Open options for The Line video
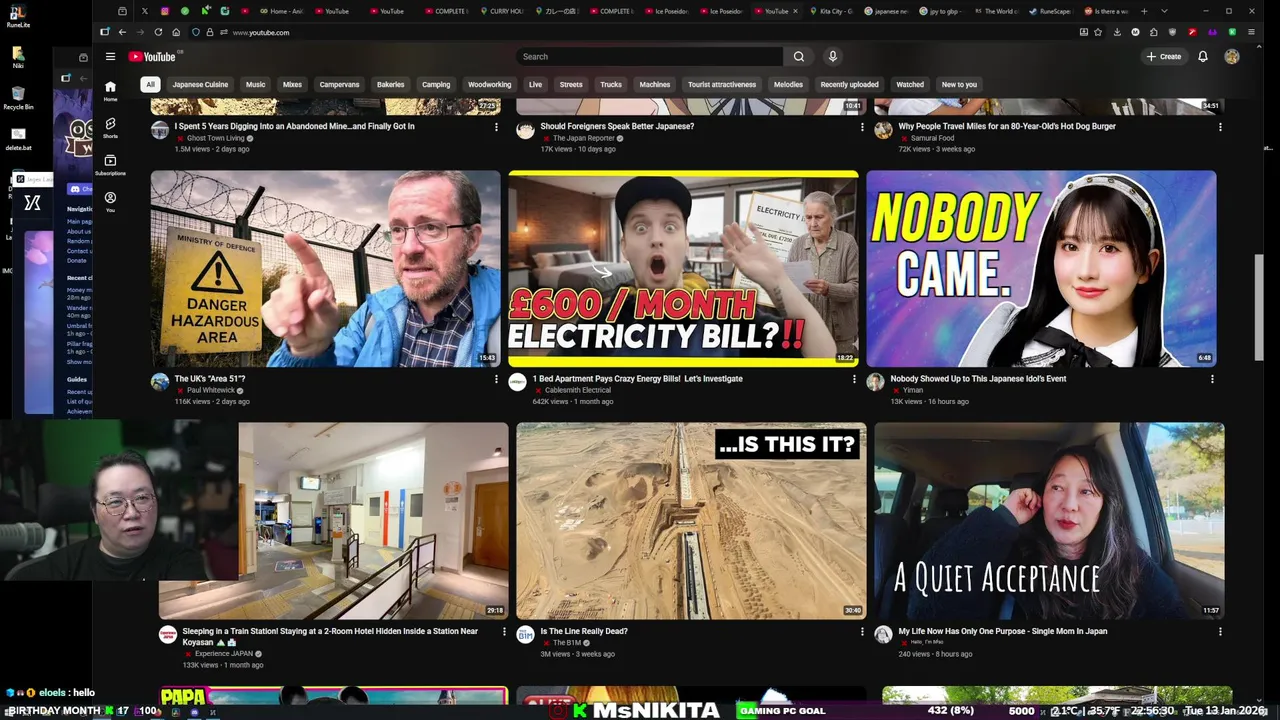1280x720 pixels. point(862,632)
